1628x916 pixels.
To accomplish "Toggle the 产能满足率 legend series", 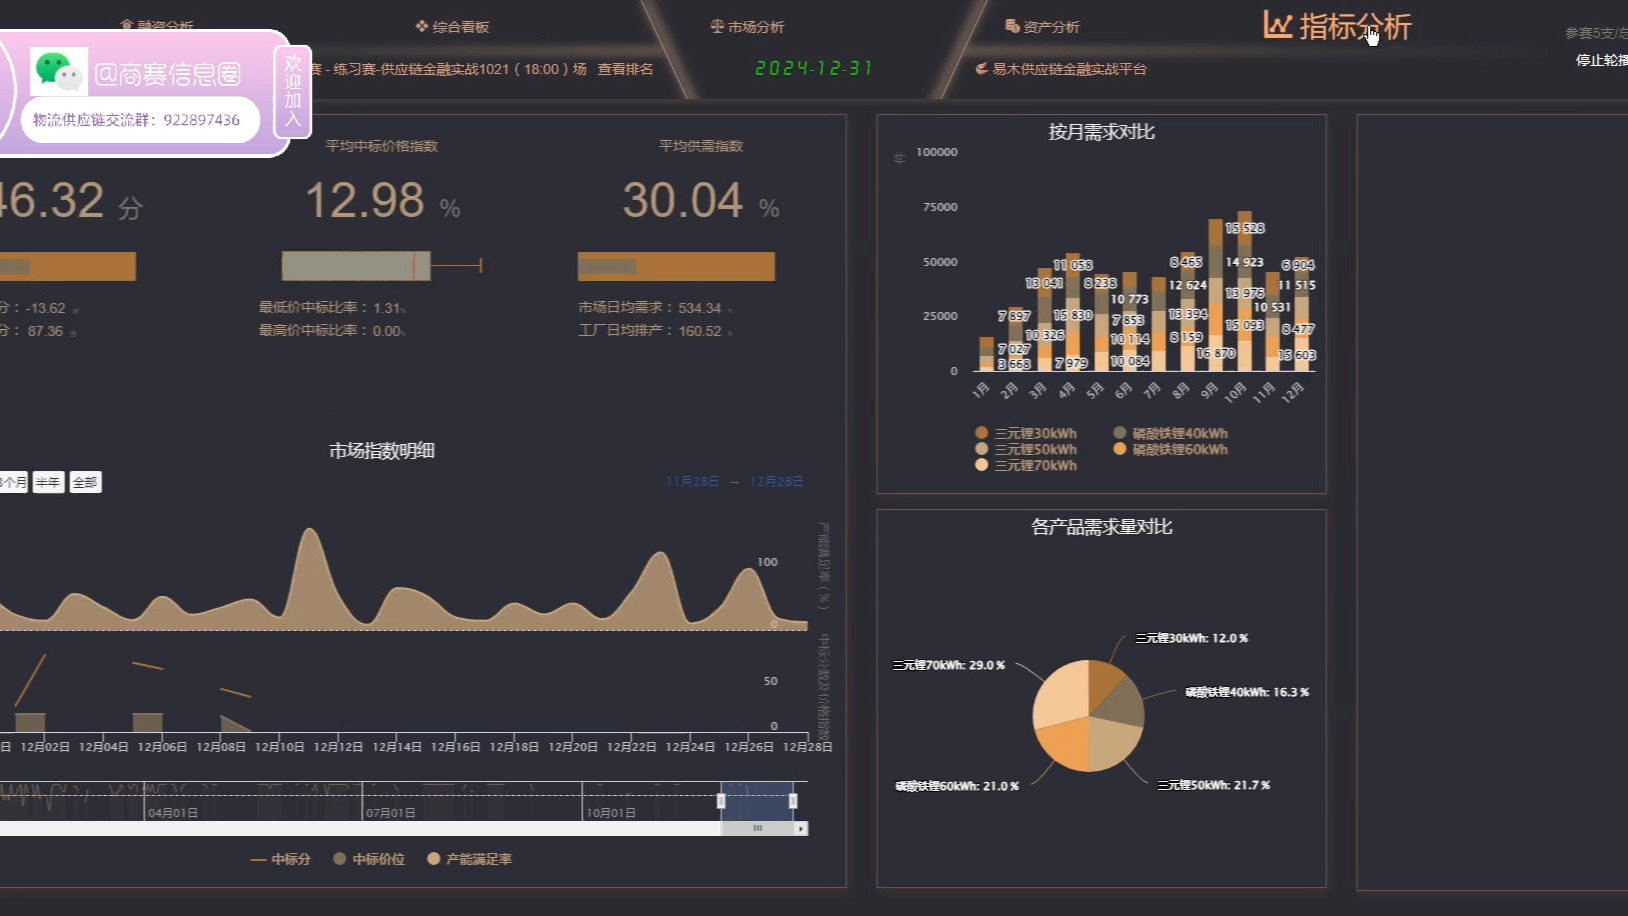I will pos(469,859).
